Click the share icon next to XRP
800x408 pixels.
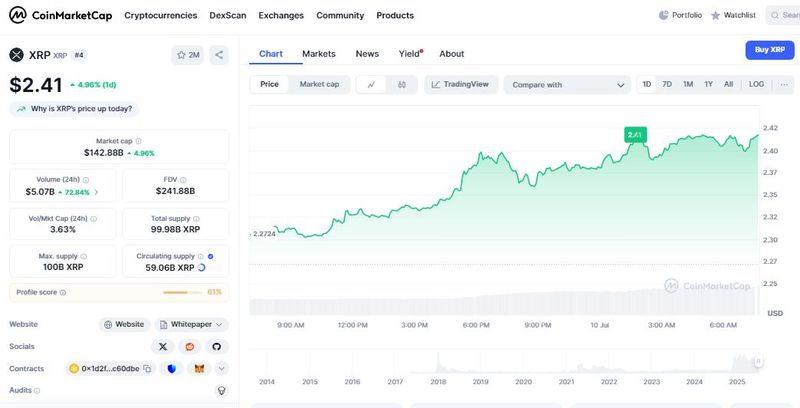[219, 55]
